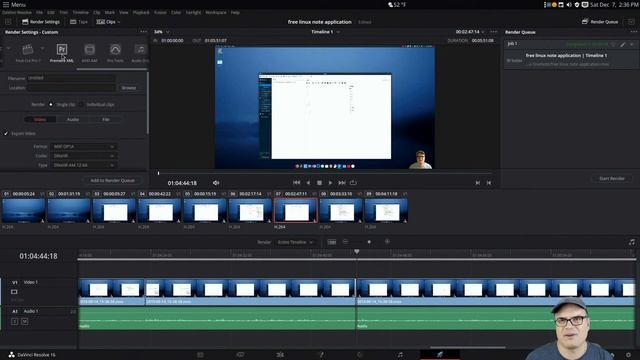Toggle the Export Video checkbox

(6, 133)
